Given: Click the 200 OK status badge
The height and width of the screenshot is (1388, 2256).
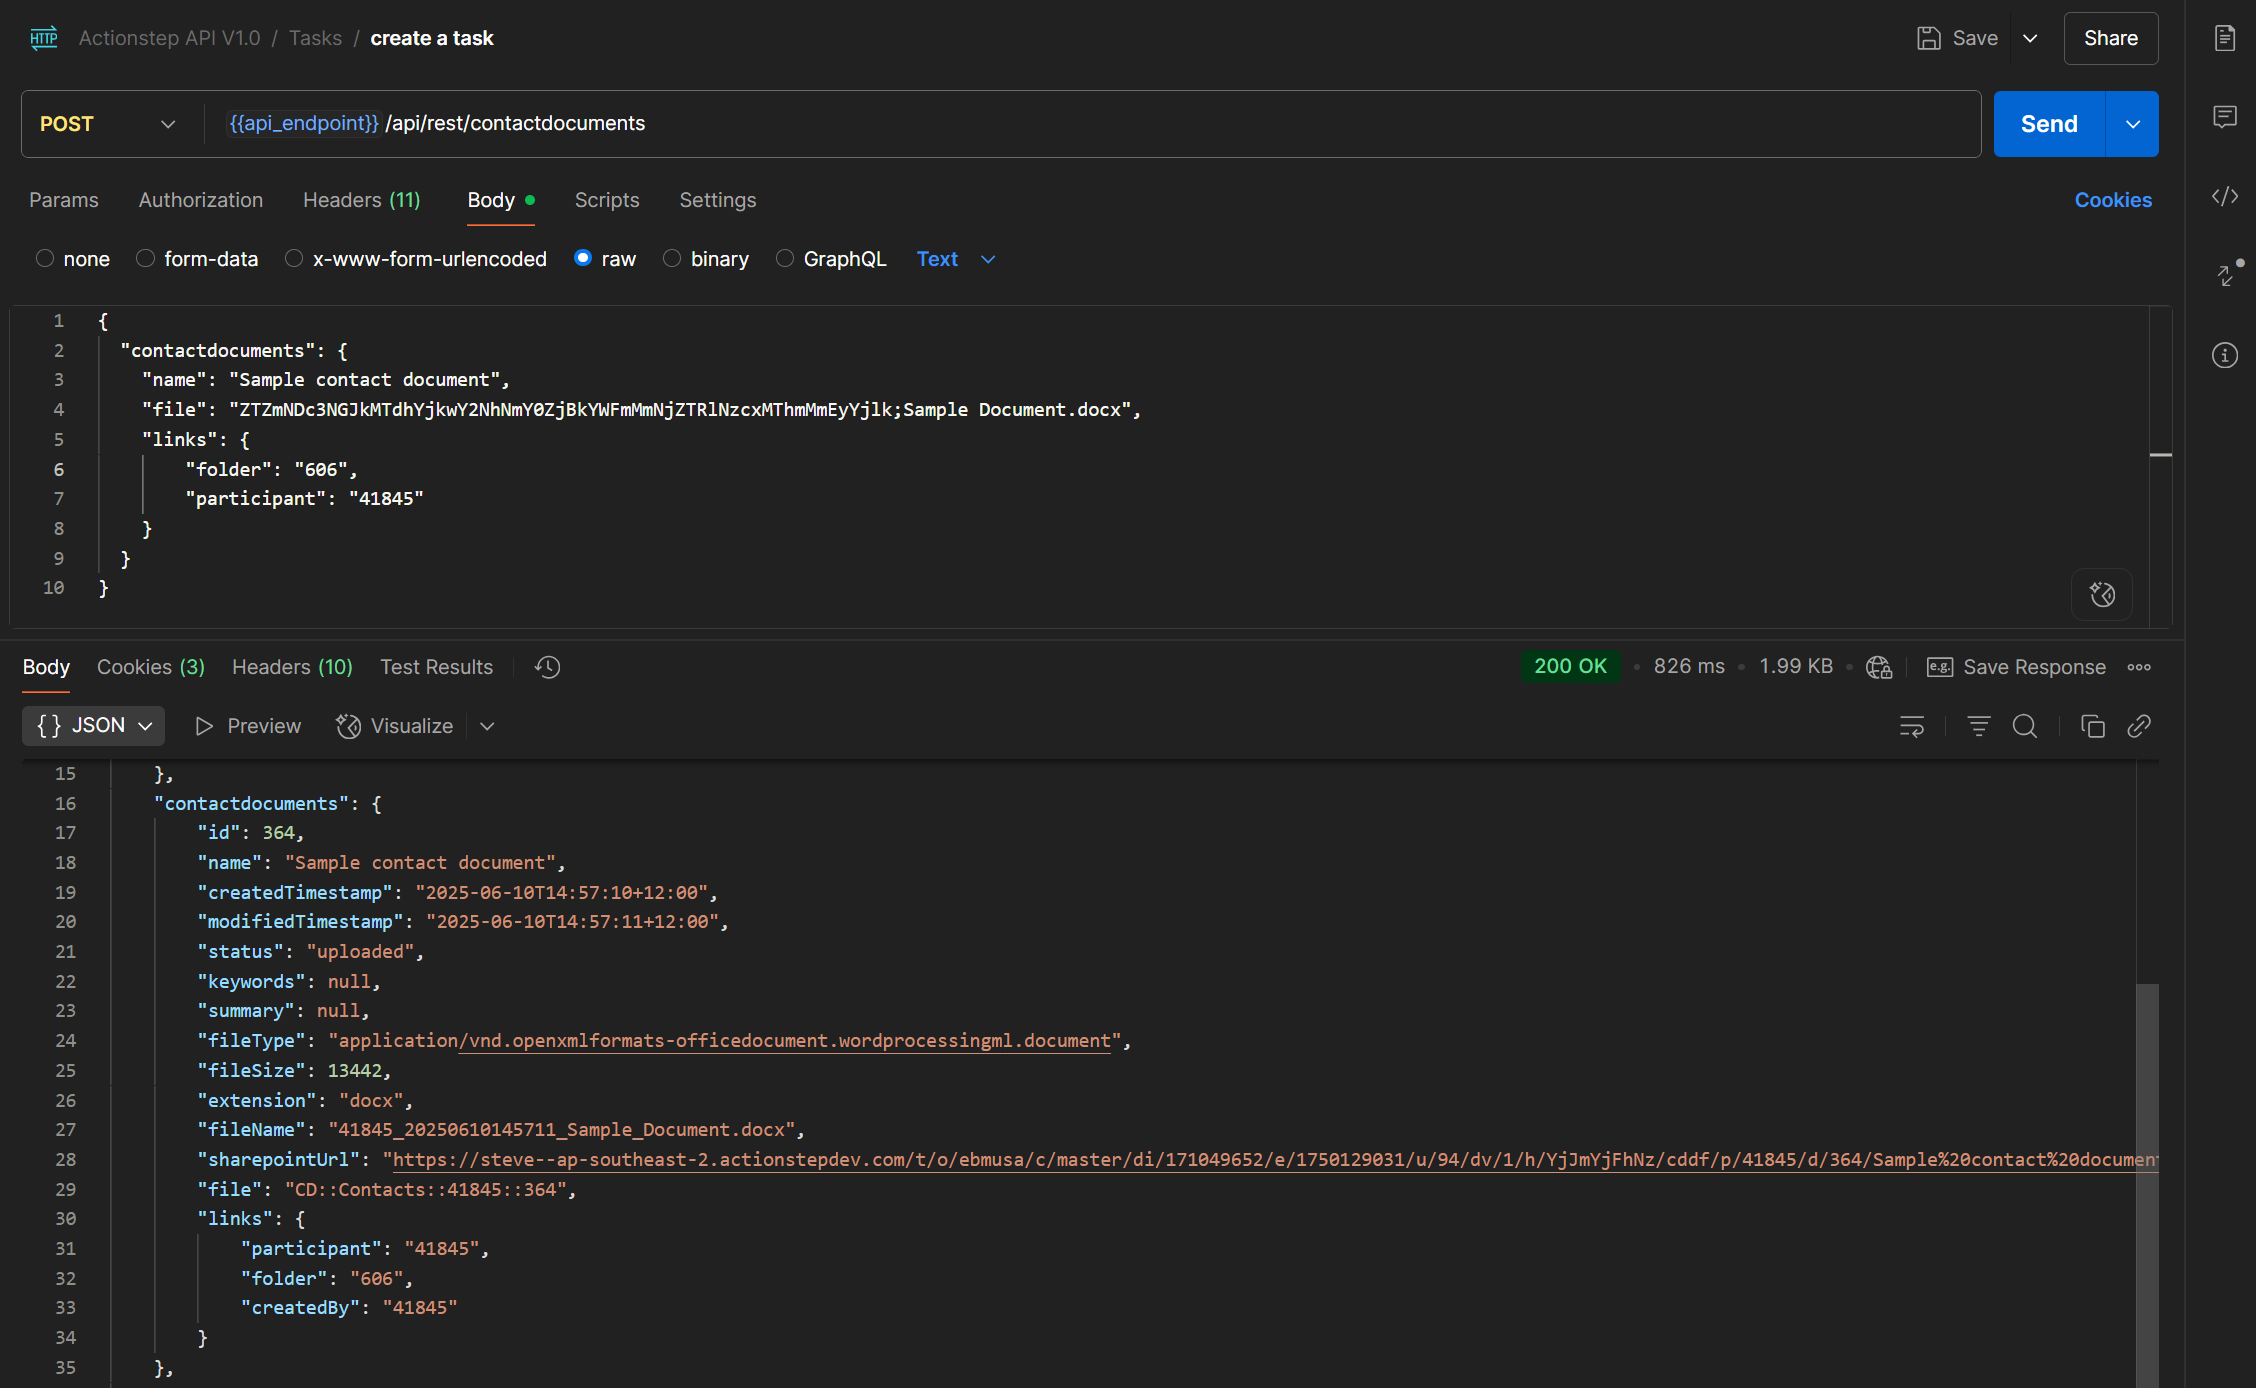Looking at the screenshot, I should (x=1570, y=667).
